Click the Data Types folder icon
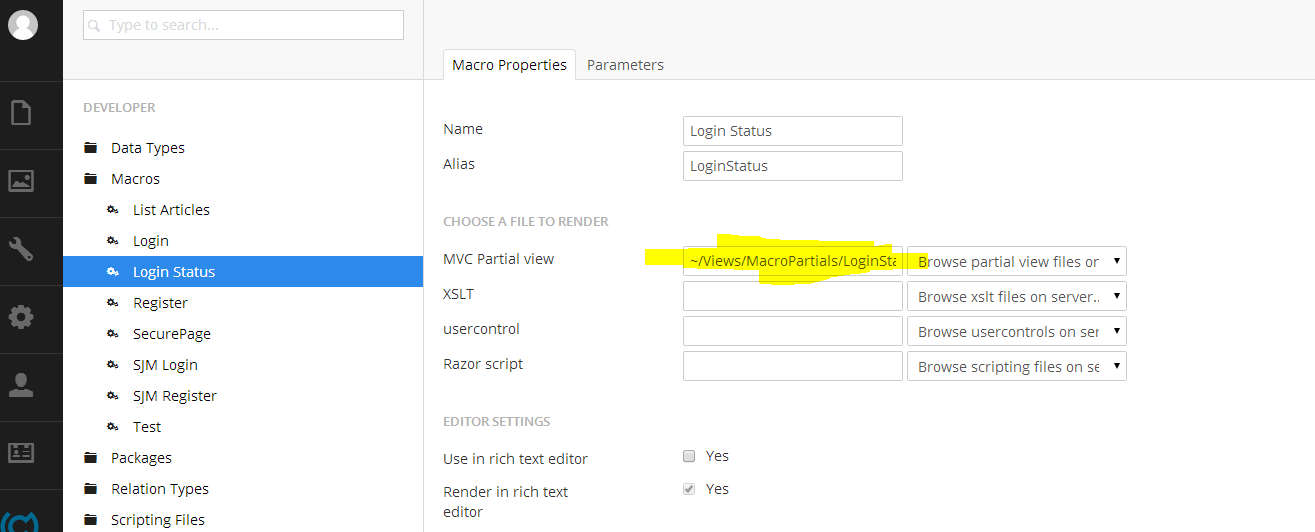This screenshot has width=1315, height=532. pos(91,148)
